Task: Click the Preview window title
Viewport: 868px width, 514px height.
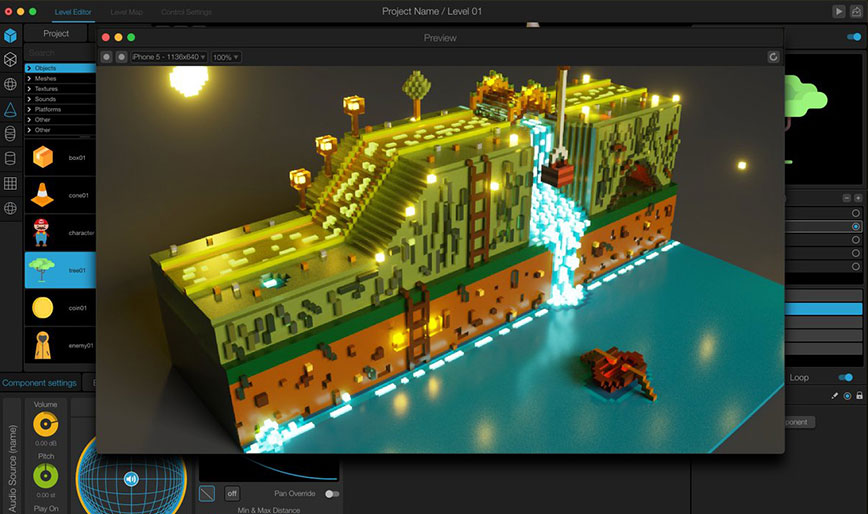Action: [x=440, y=38]
